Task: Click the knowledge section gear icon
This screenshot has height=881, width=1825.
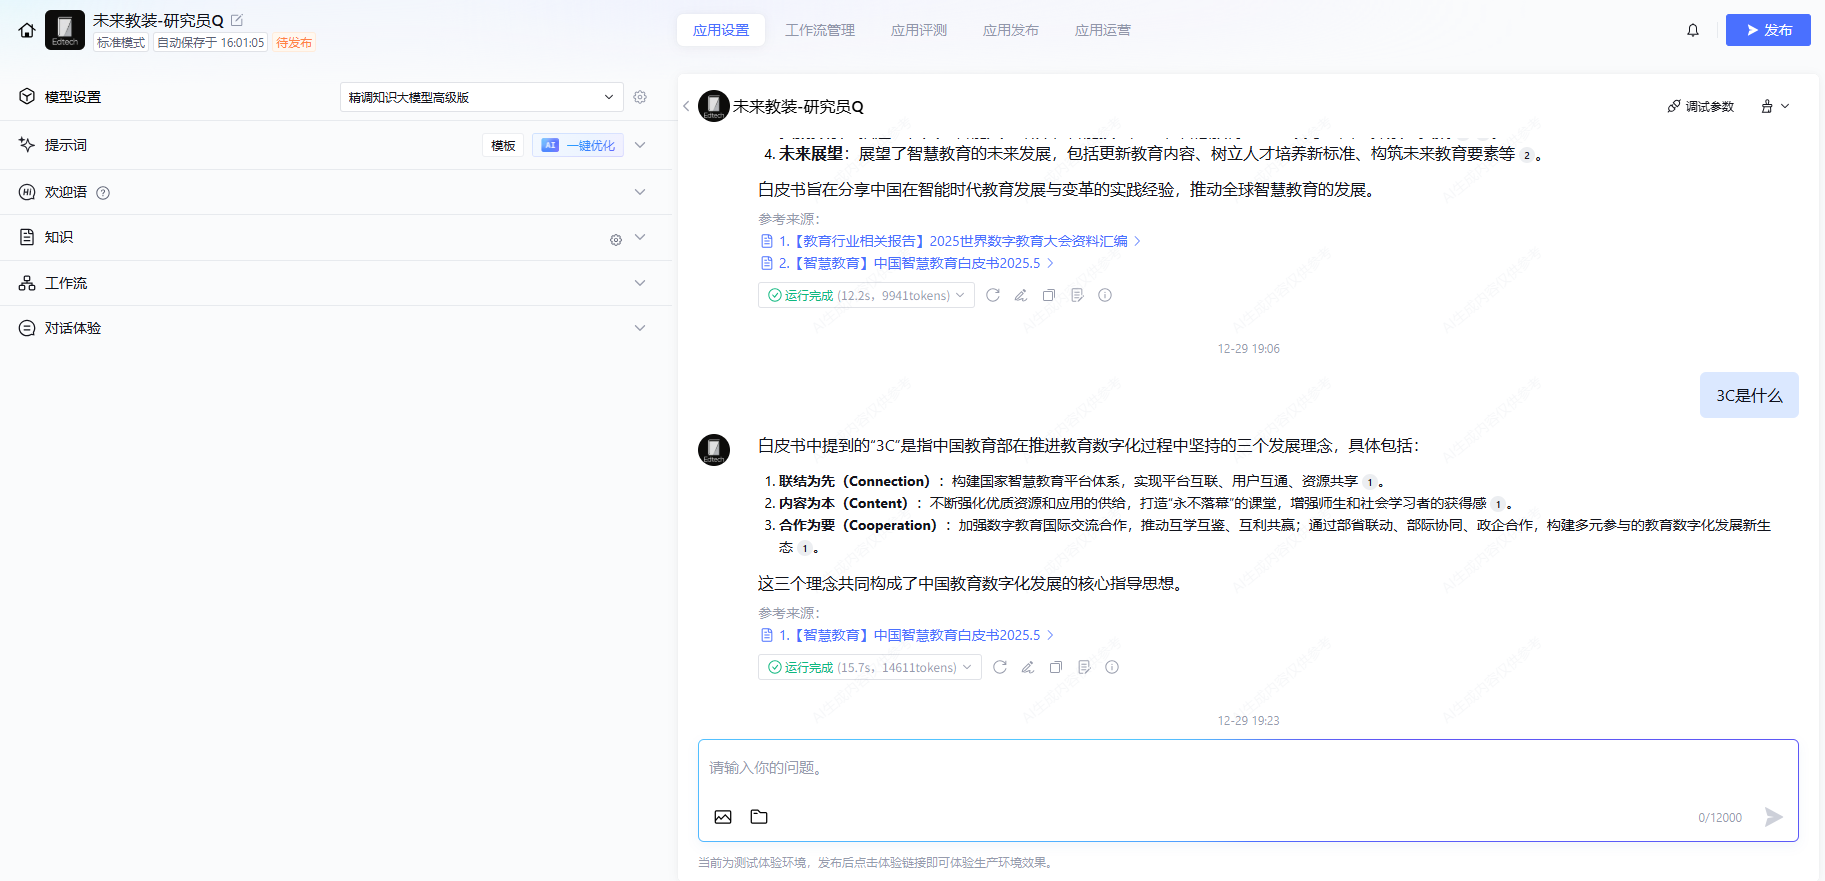Action: [616, 239]
